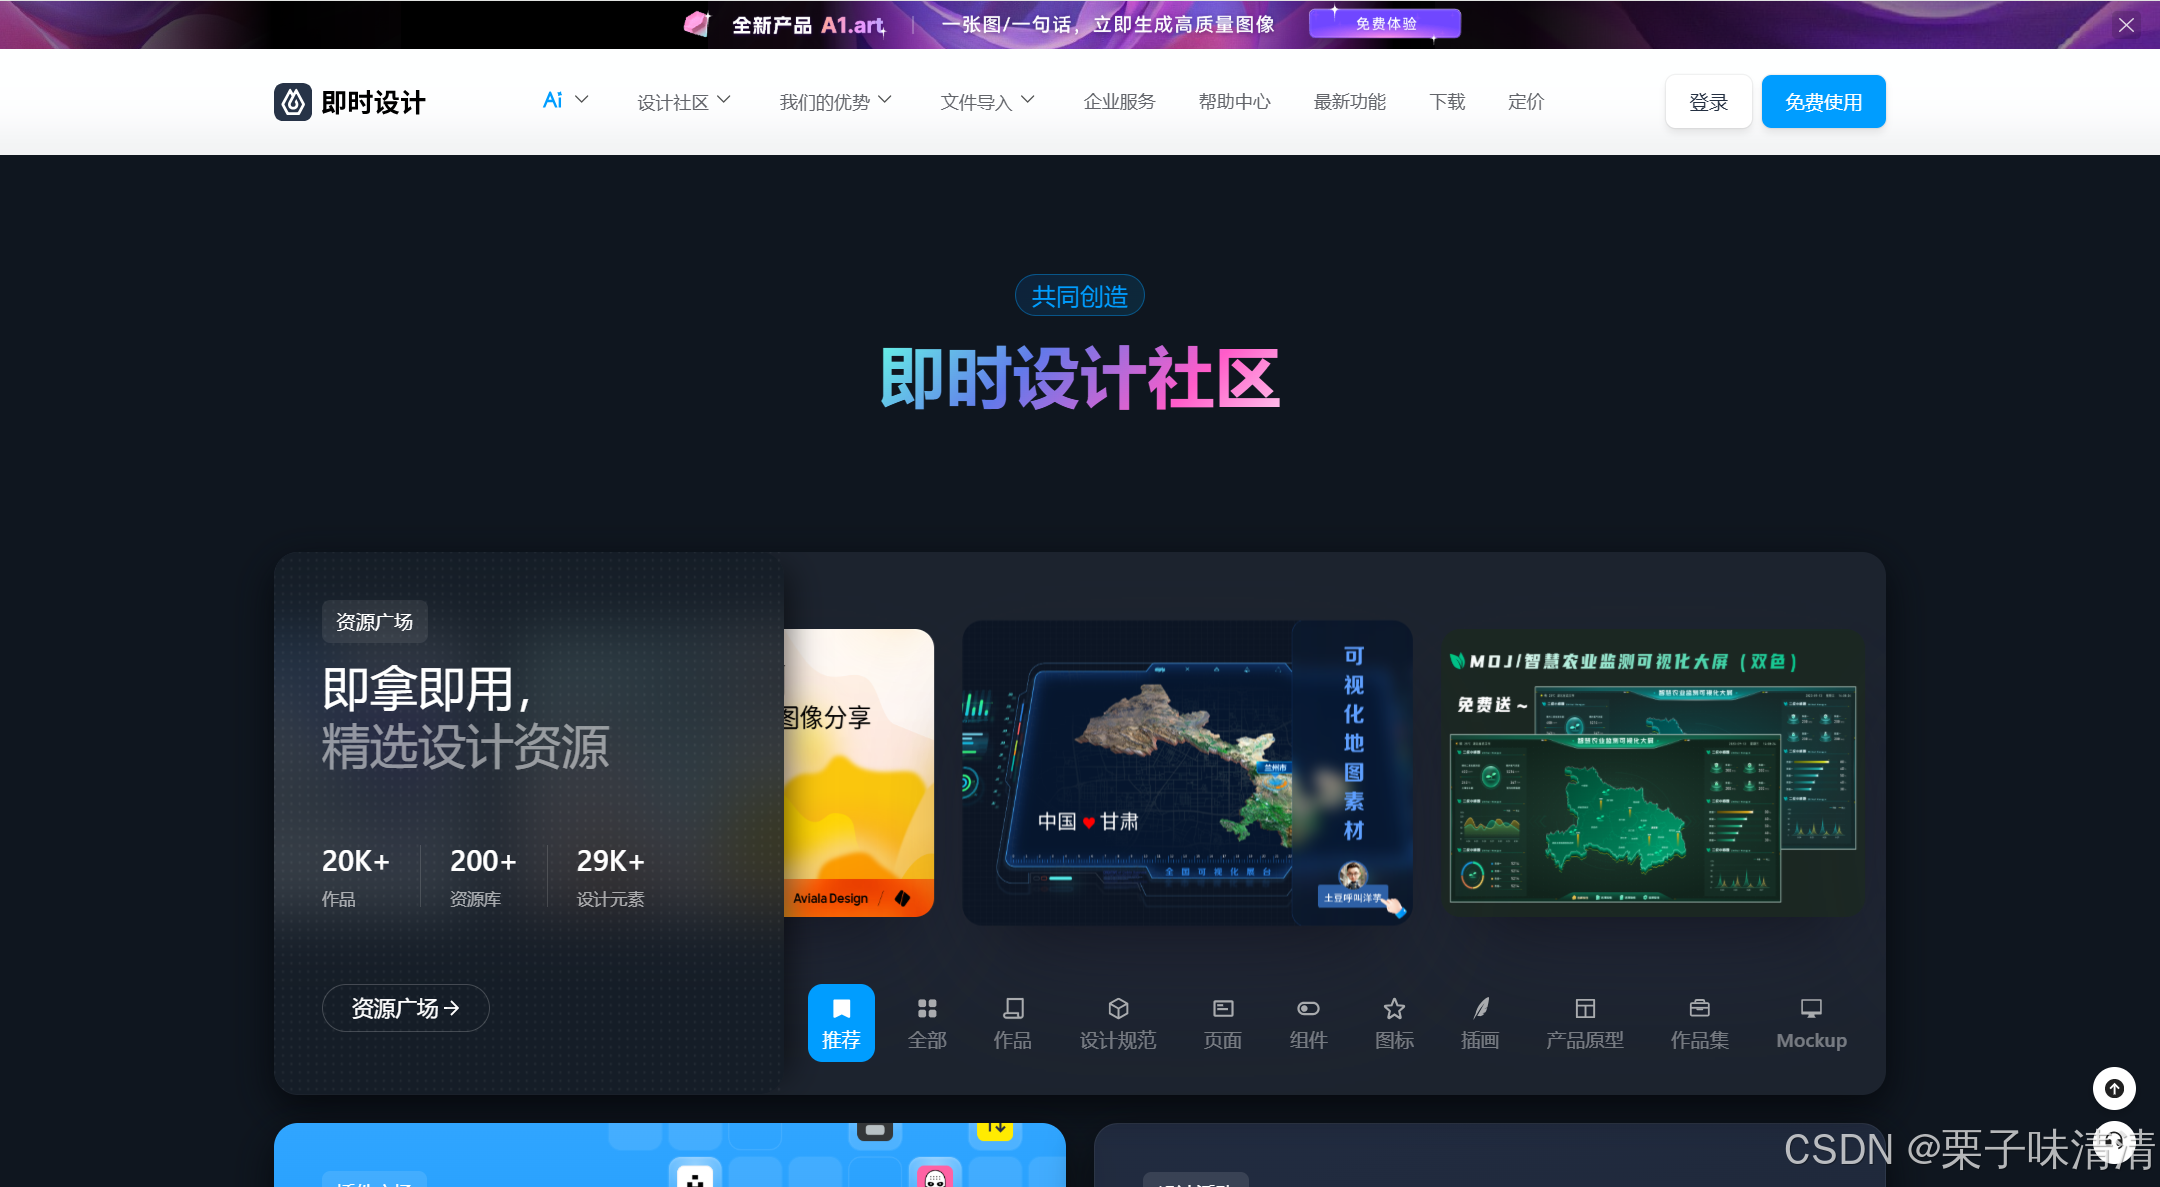The width and height of the screenshot is (2160, 1187).
Task: Select the 推荐 bookmark category
Action: tap(841, 1022)
